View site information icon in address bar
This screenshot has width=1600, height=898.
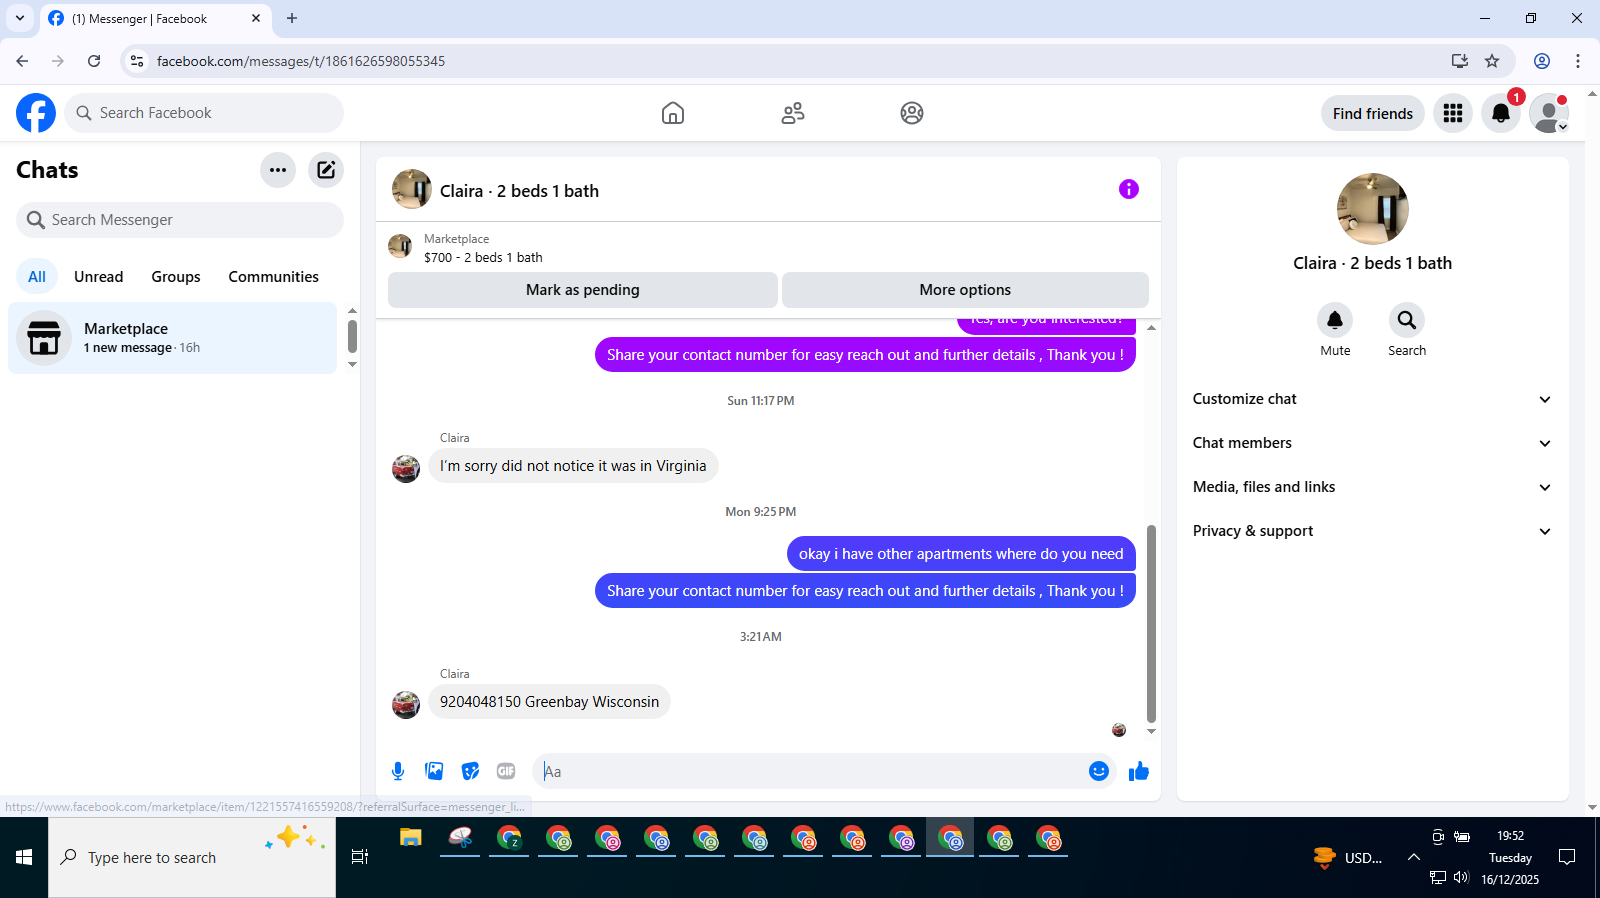137,61
